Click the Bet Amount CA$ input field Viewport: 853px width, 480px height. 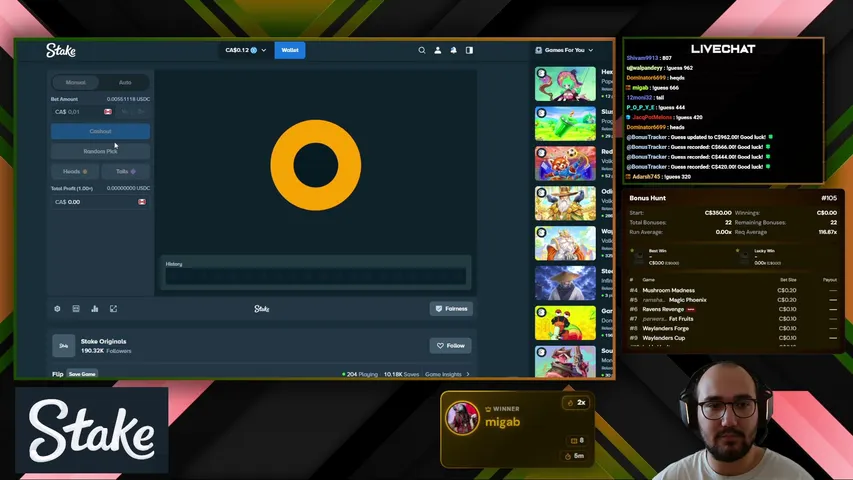(83, 112)
